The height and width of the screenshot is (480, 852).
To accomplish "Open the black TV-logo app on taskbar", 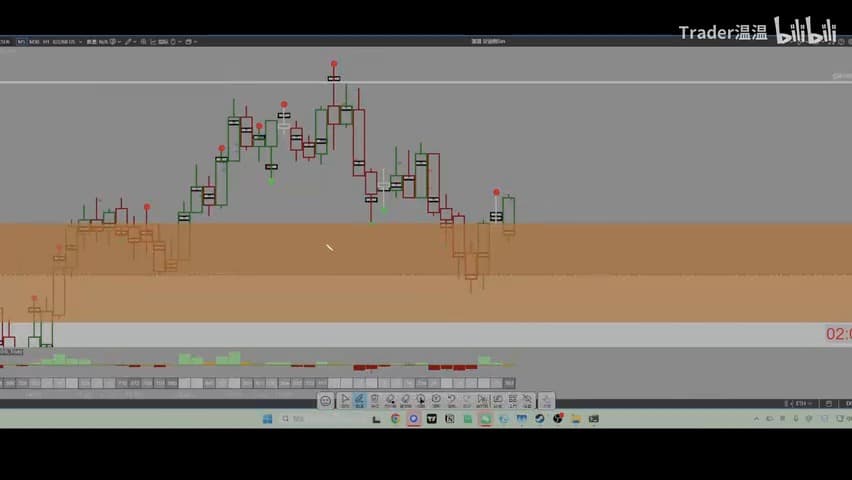I will tap(431, 419).
